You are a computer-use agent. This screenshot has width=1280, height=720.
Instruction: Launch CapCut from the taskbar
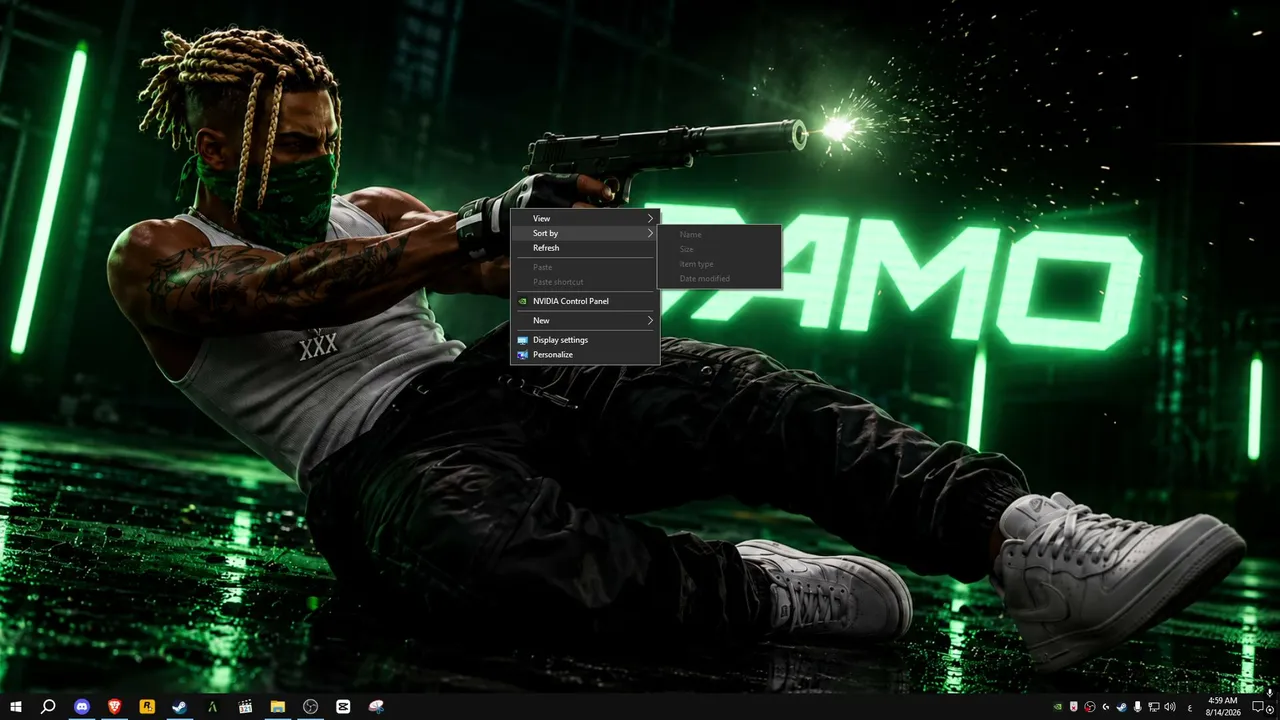tap(343, 706)
